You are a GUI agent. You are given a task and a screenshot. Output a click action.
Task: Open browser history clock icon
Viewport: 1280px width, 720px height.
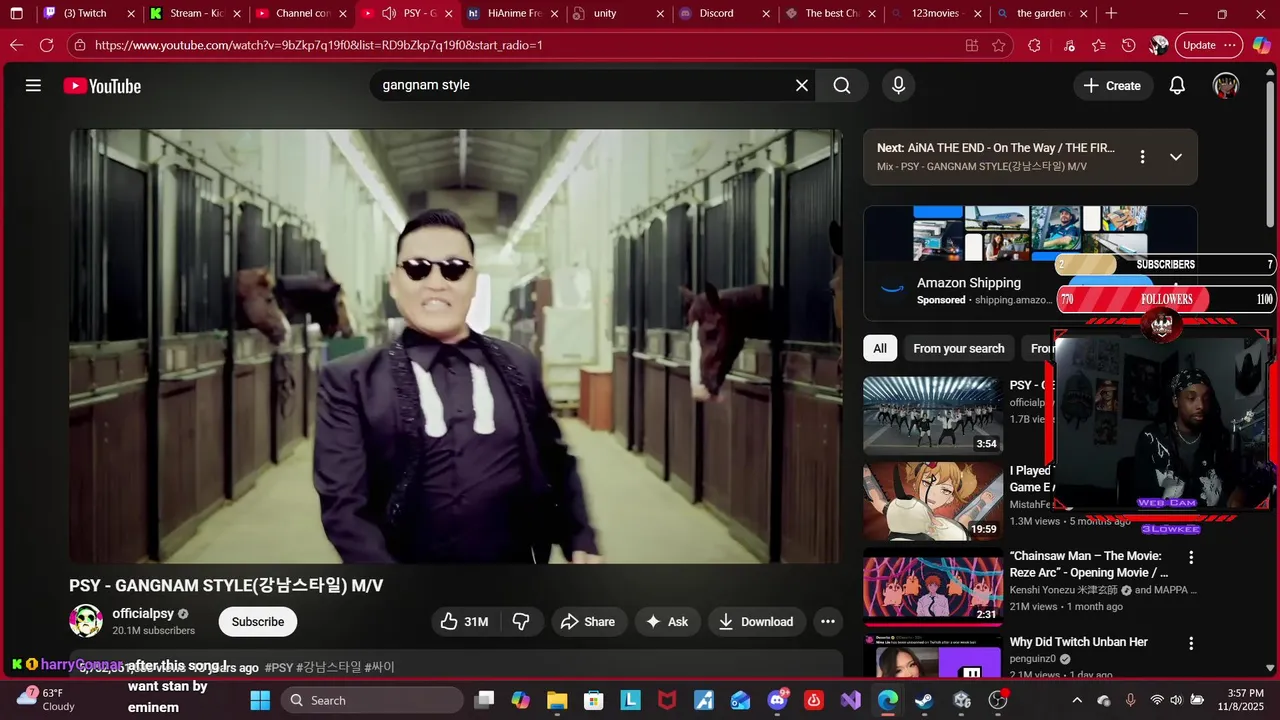coord(1128,45)
